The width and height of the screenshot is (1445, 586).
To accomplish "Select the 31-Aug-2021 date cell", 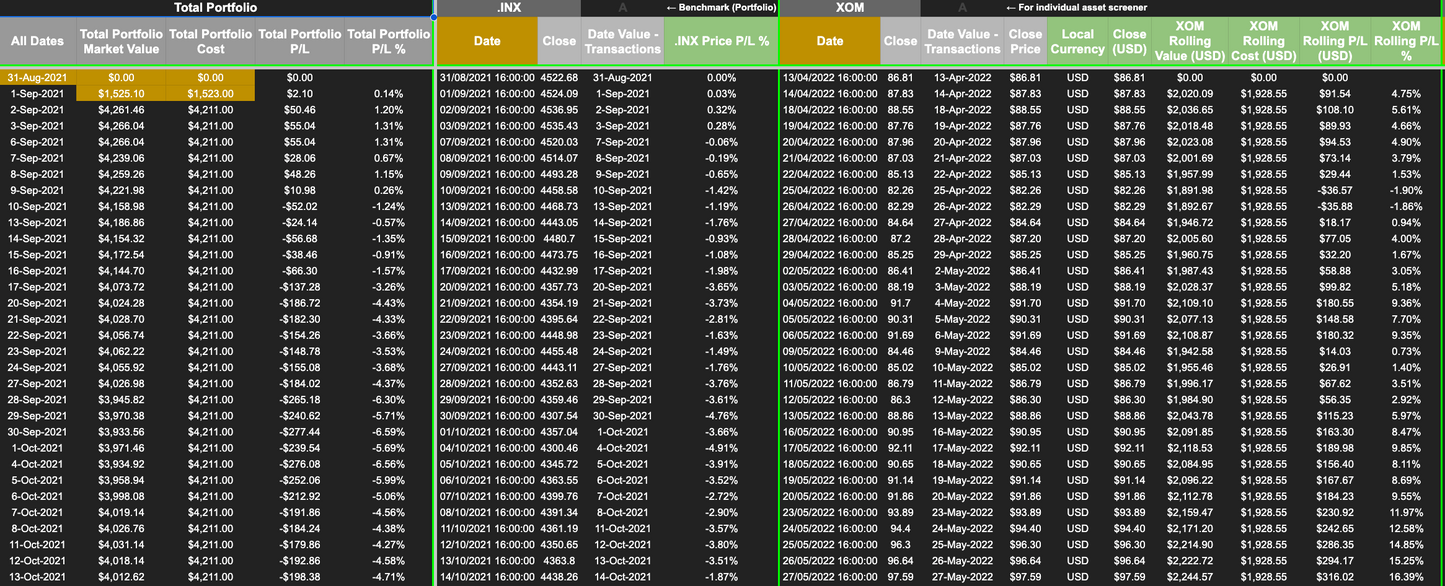I will (x=36, y=75).
